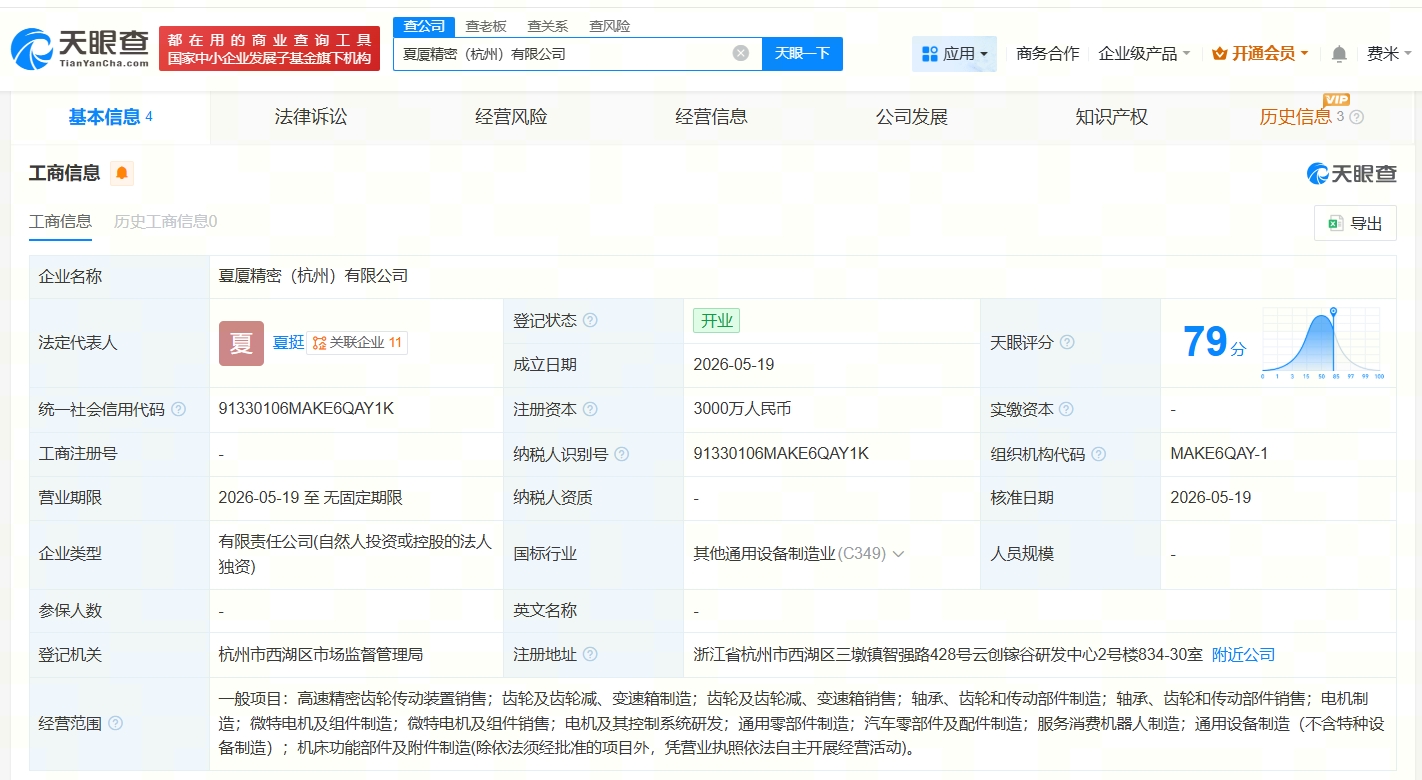Image resolution: width=1422 pixels, height=780 pixels.
Task: Click the help icon next to 统一社会信用代码
Action: pos(178,410)
